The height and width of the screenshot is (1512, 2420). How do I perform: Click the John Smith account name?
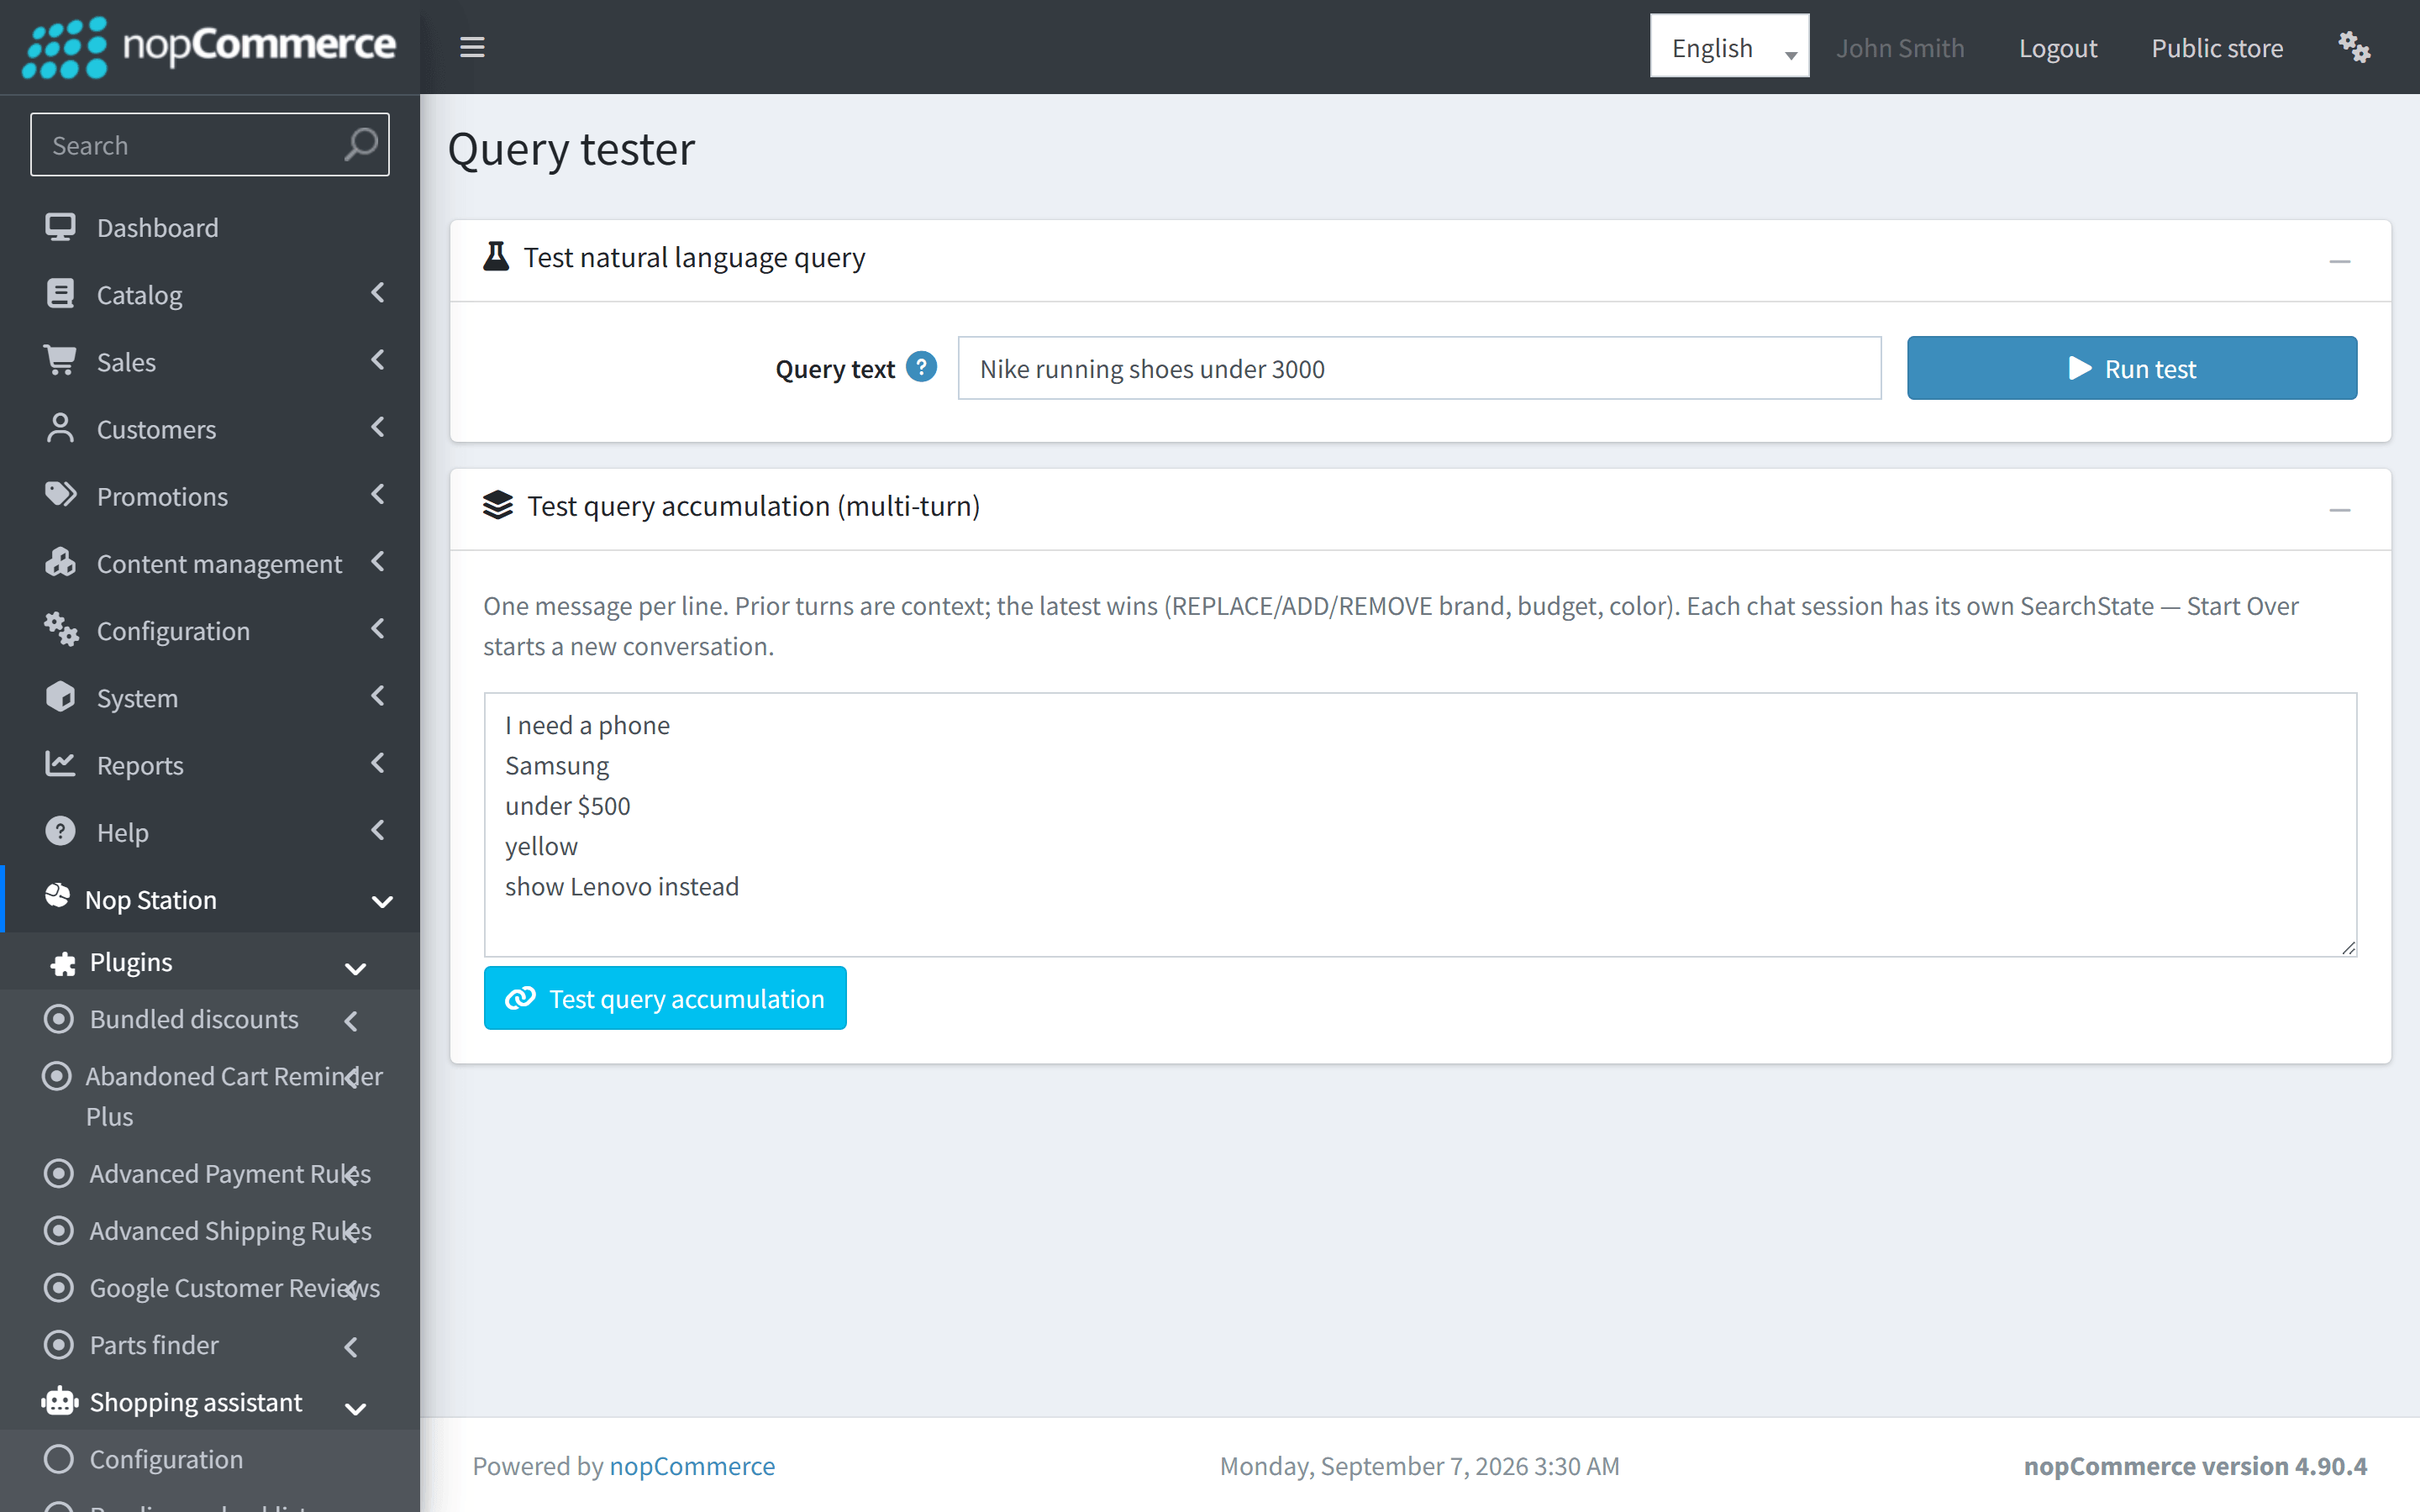tap(1900, 47)
